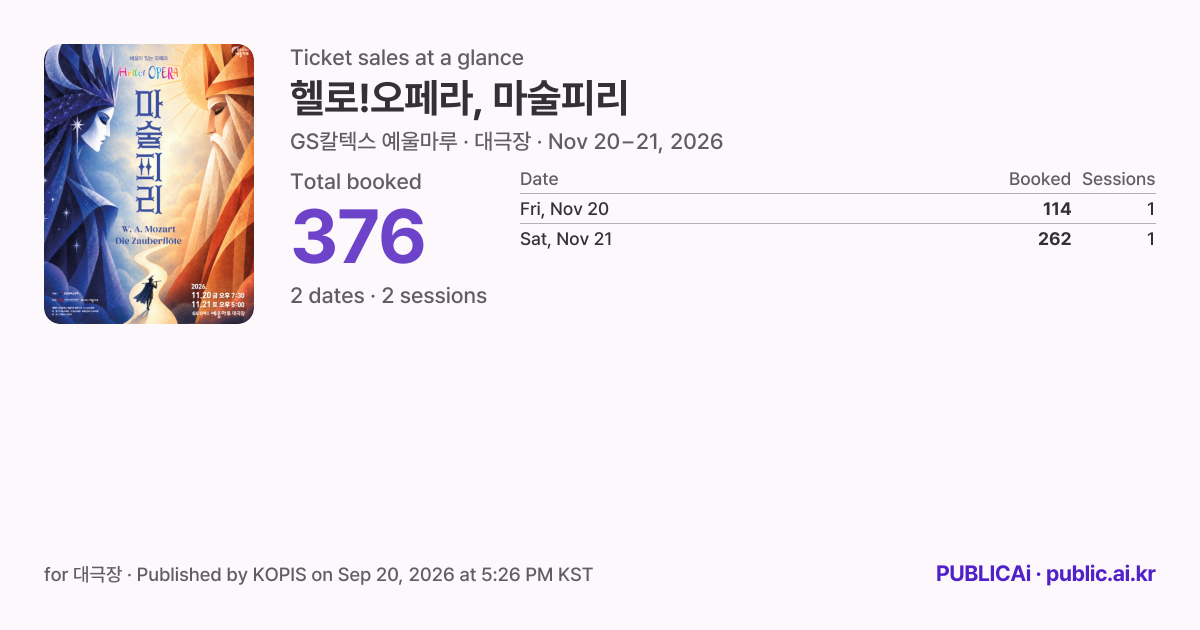1200x630 pixels.
Task: Click the booked value 262
Action: coord(1054,239)
